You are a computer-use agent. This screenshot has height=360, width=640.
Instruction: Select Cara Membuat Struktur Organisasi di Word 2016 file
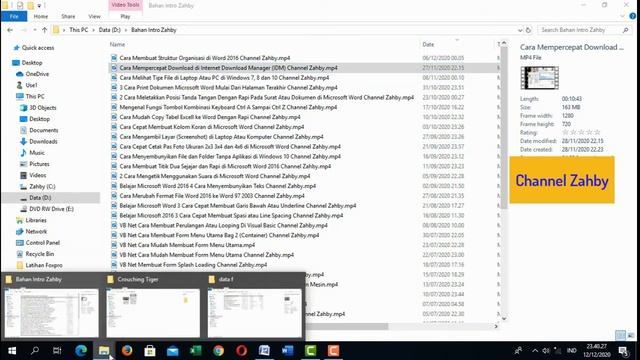click(204, 58)
